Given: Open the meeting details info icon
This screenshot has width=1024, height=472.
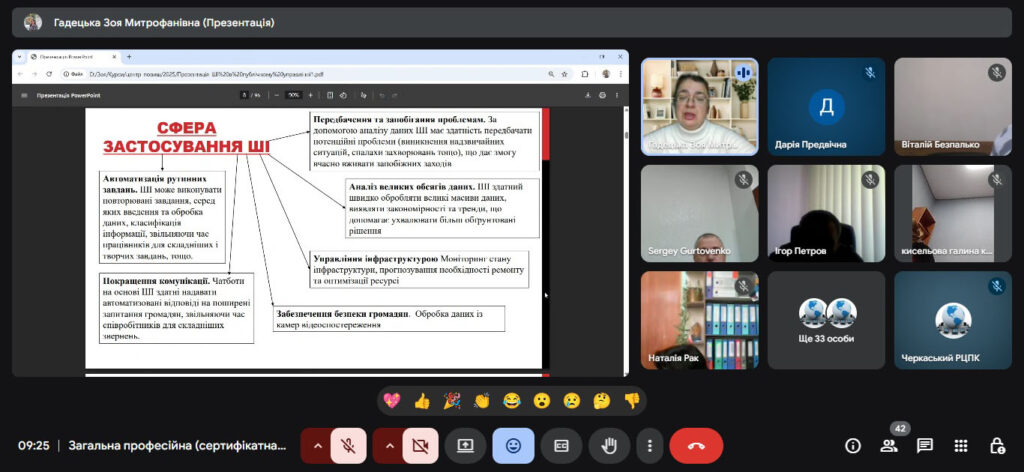Looking at the screenshot, I should coord(853,446).
